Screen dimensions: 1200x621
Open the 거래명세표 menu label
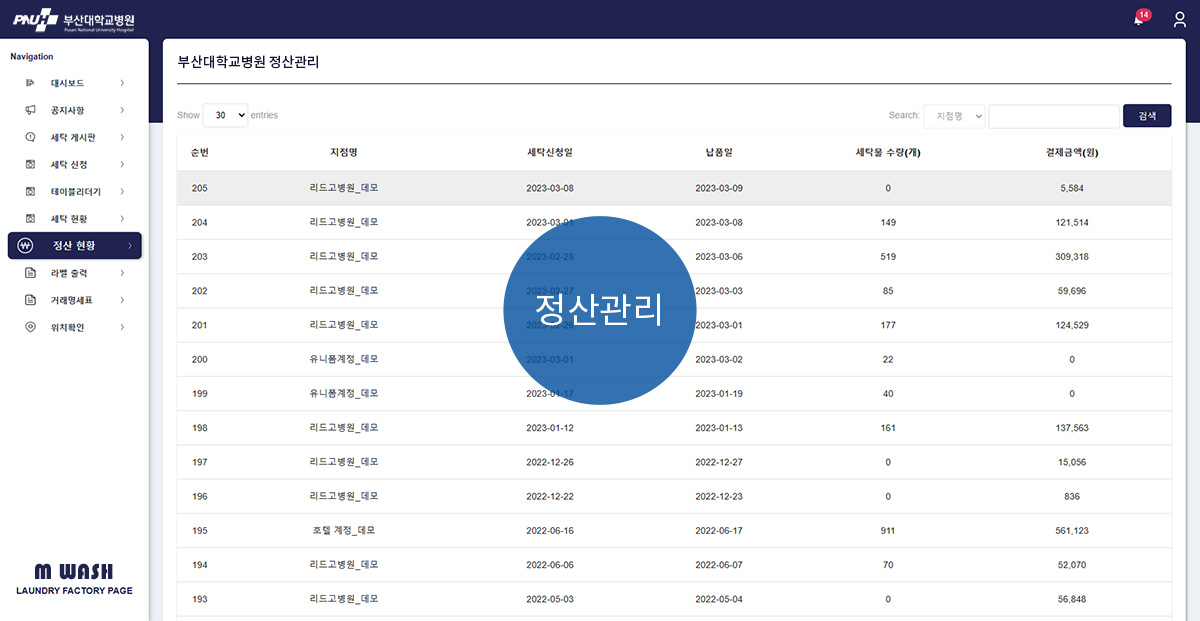tap(73, 300)
